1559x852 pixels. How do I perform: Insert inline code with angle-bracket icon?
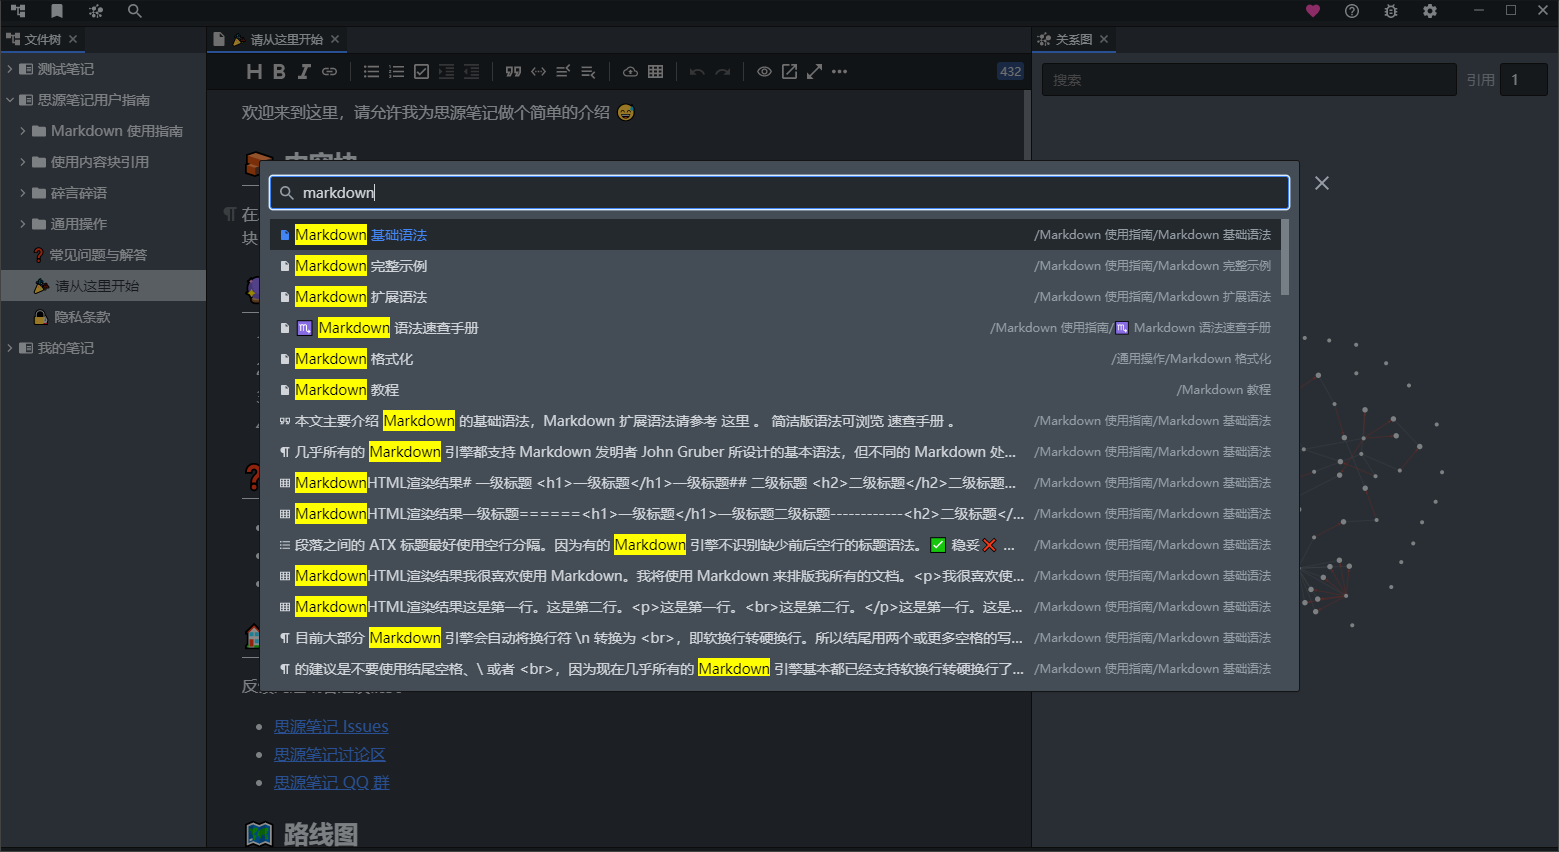tap(538, 71)
